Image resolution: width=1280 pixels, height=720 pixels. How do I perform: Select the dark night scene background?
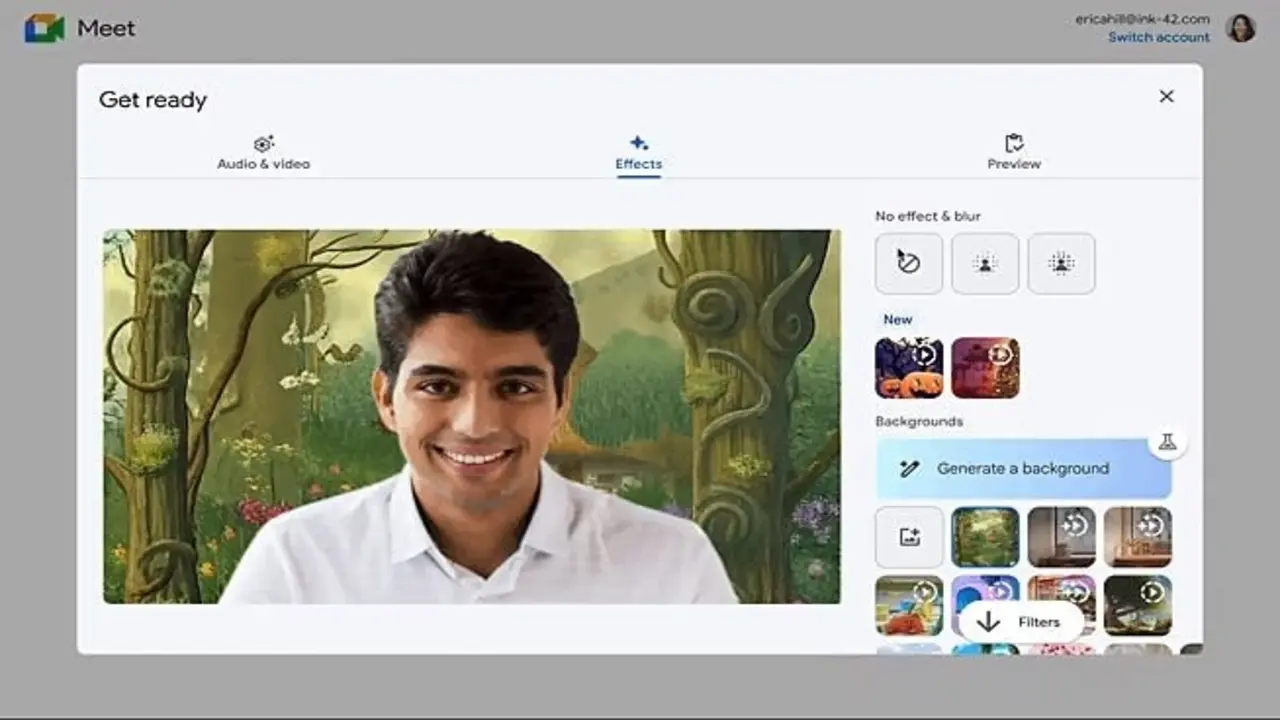(x=1137, y=604)
